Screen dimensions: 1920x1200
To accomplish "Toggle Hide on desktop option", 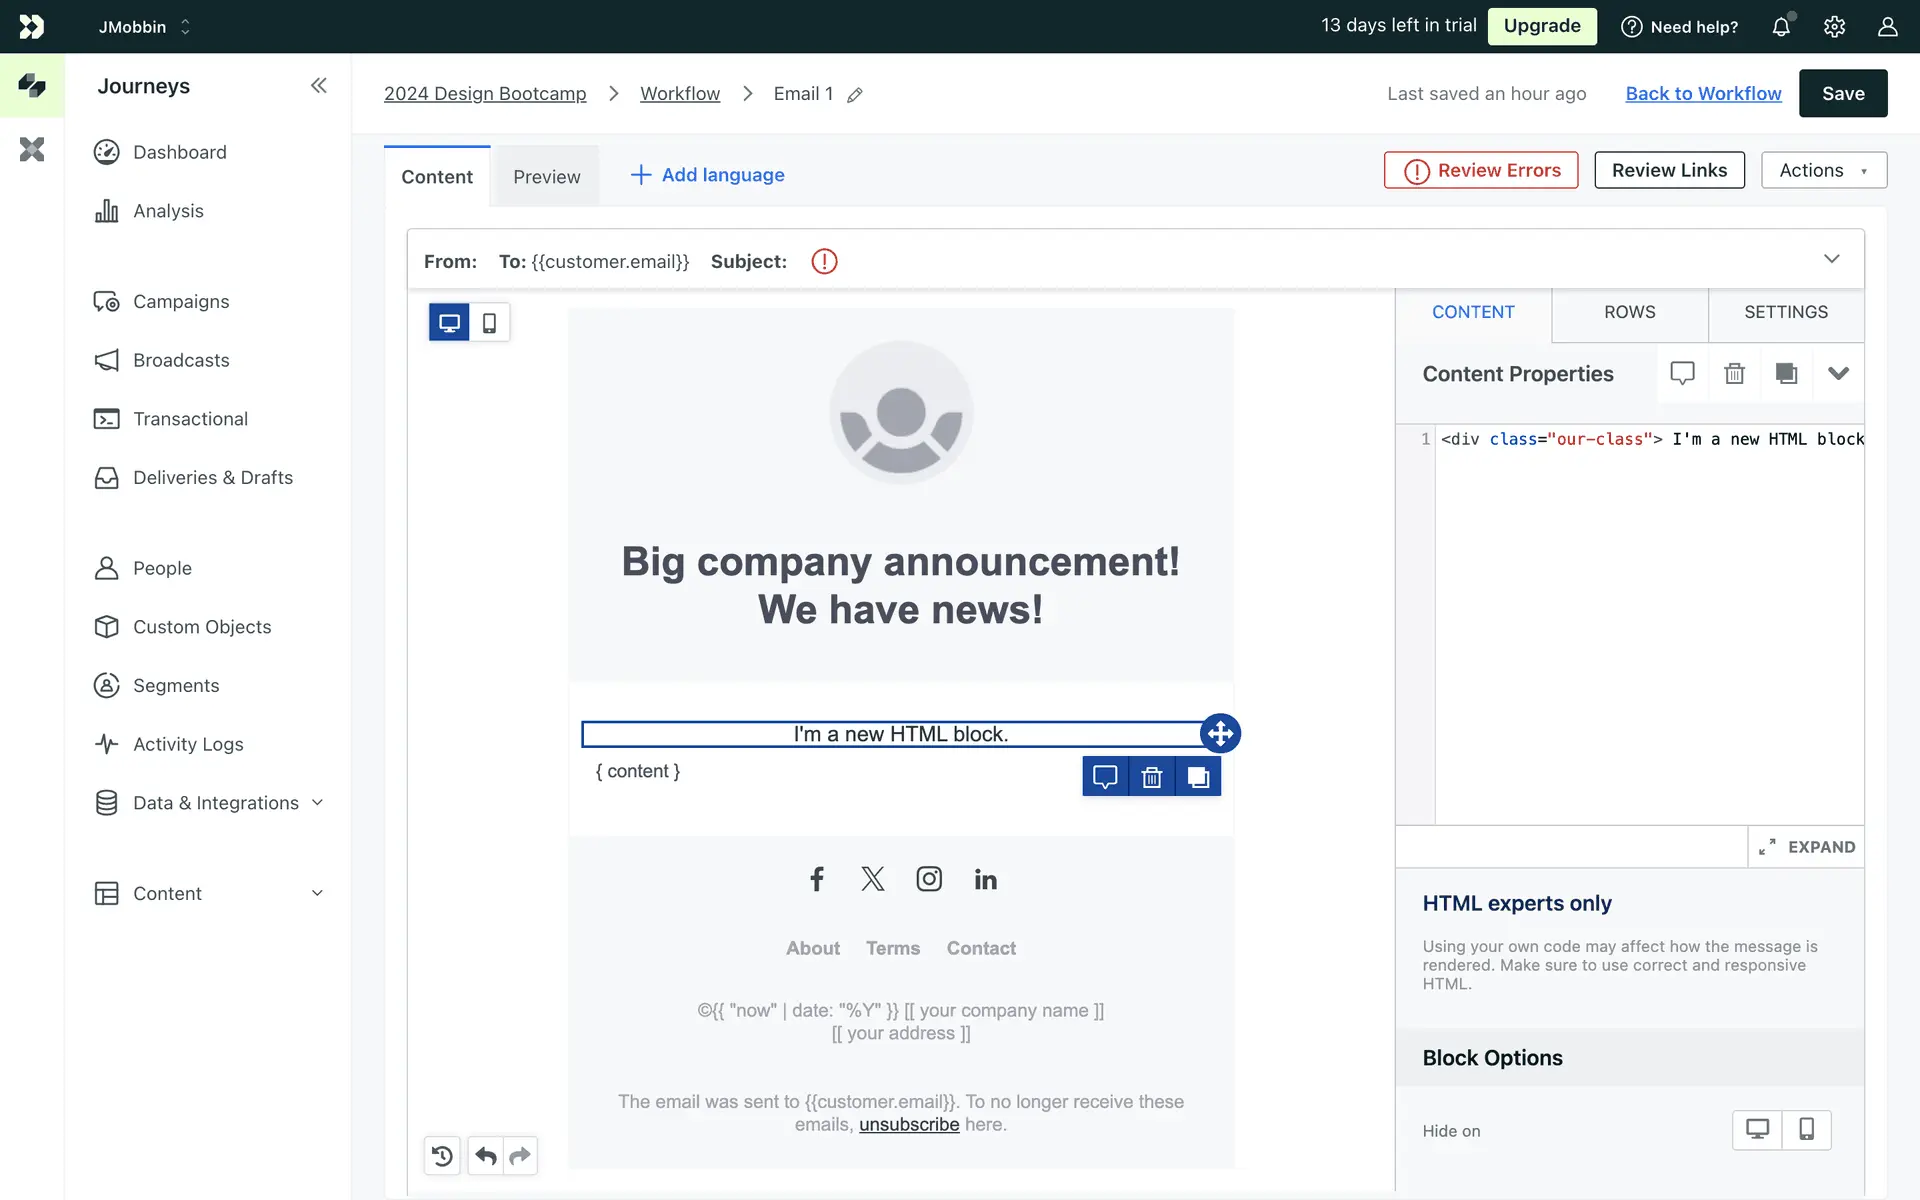I will [x=1757, y=1130].
